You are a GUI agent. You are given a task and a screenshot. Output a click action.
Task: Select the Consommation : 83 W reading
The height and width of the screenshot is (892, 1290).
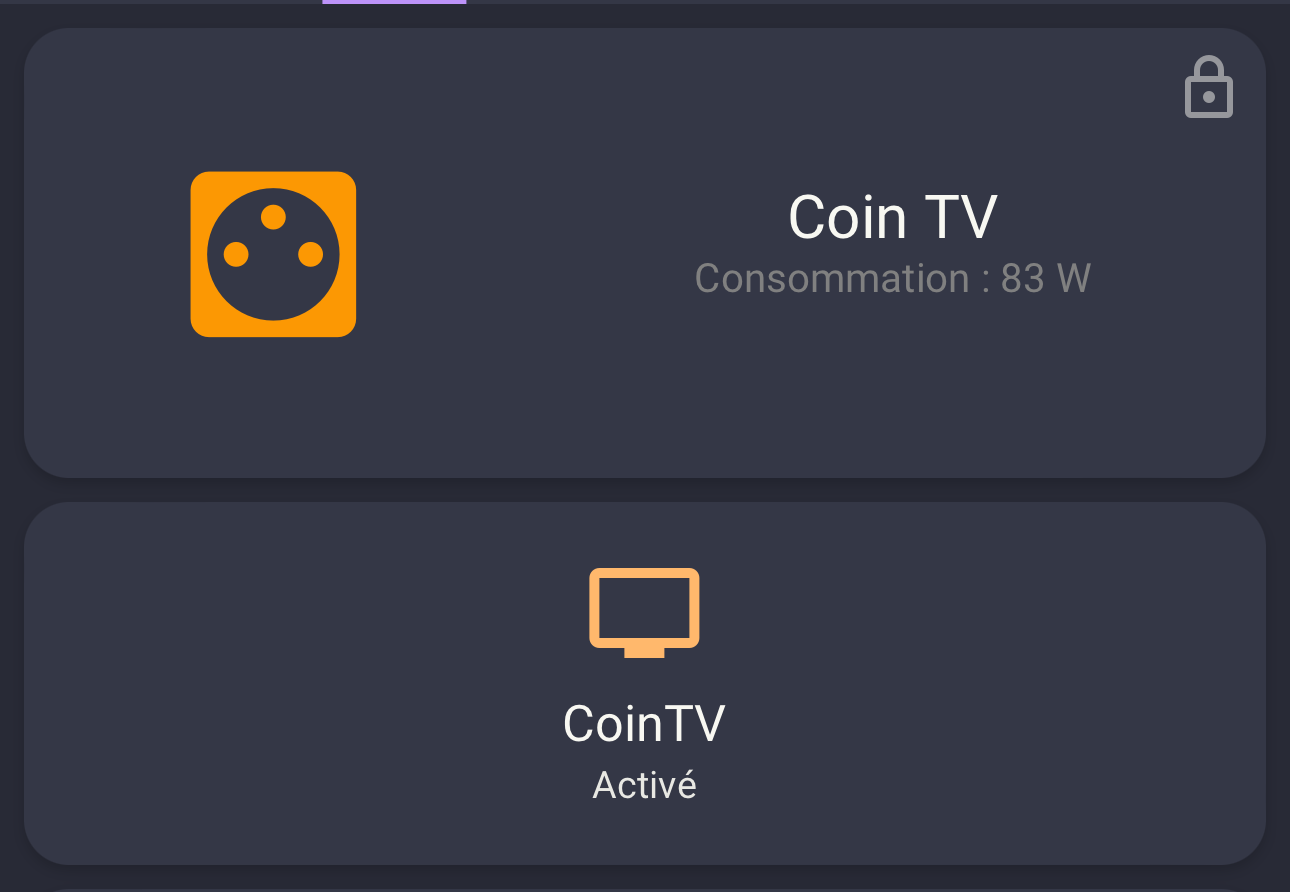(x=893, y=278)
